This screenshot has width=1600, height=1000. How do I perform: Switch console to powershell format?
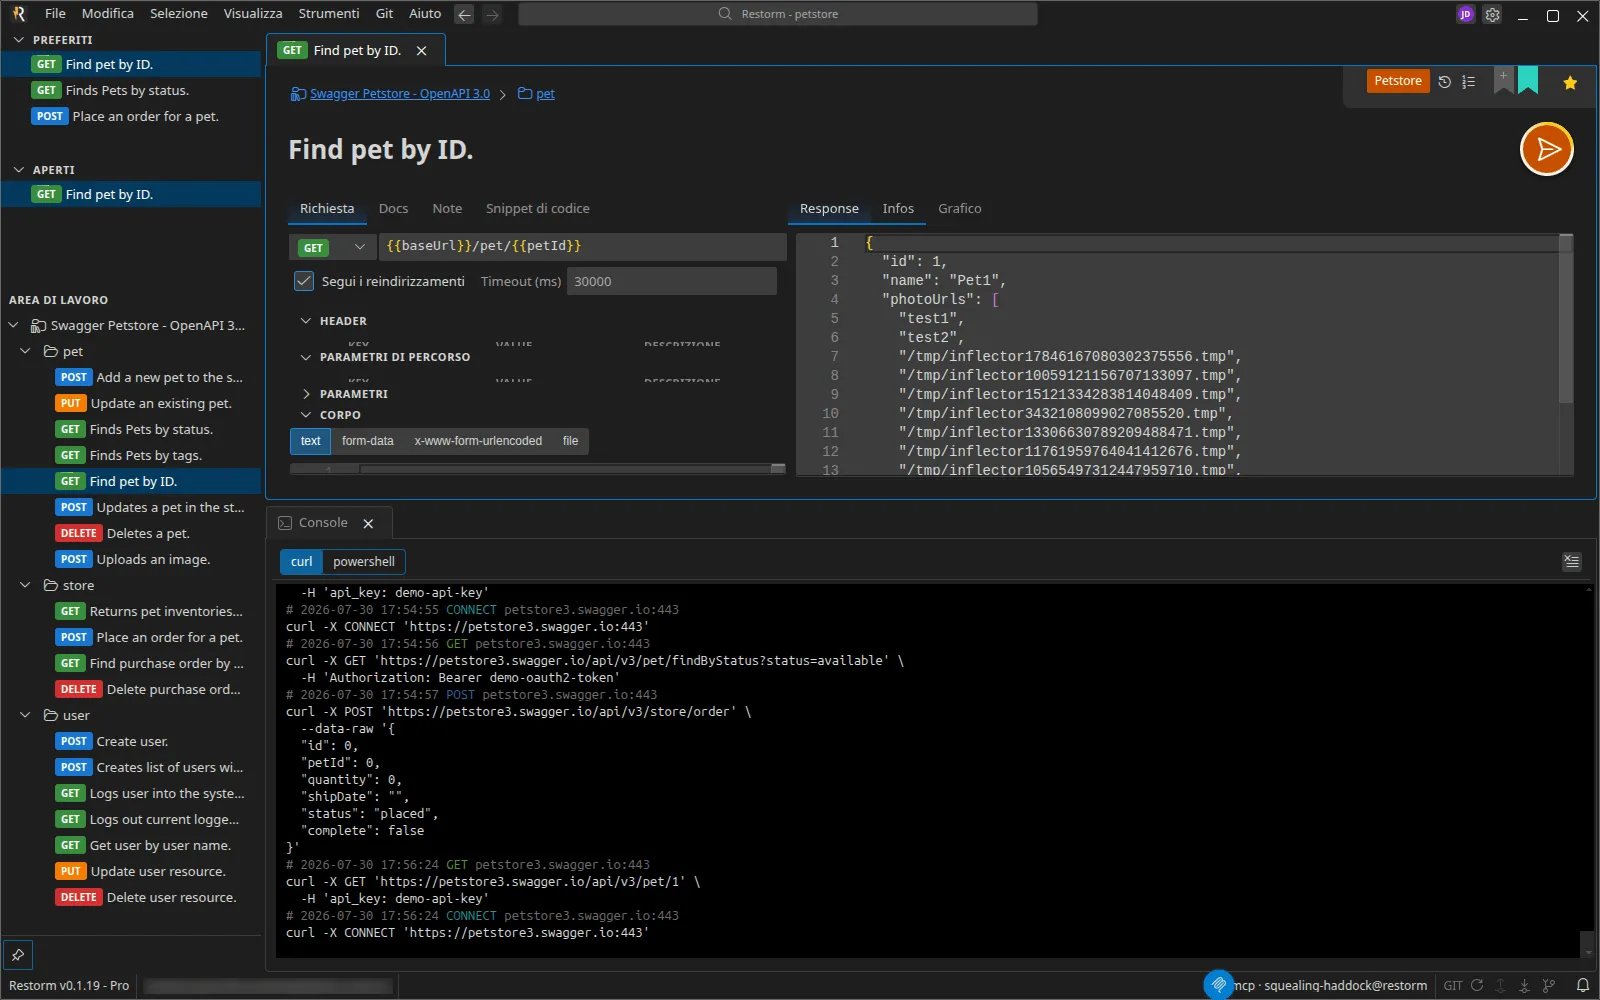coord(364,562)
